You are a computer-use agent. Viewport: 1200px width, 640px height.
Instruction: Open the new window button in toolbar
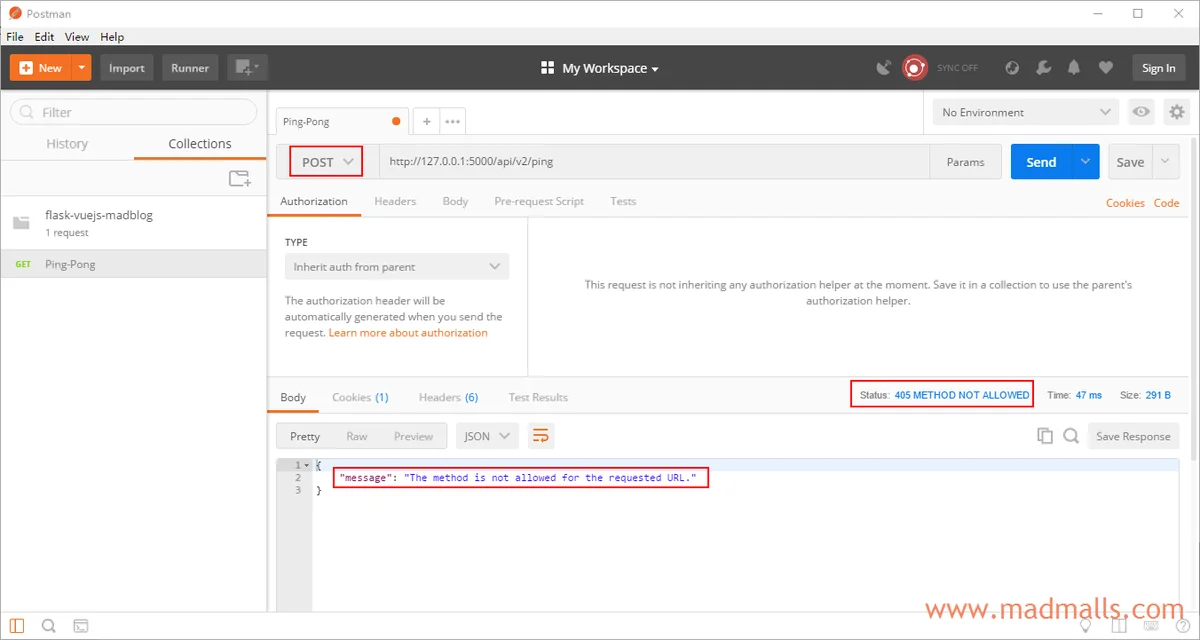[247, 68]
